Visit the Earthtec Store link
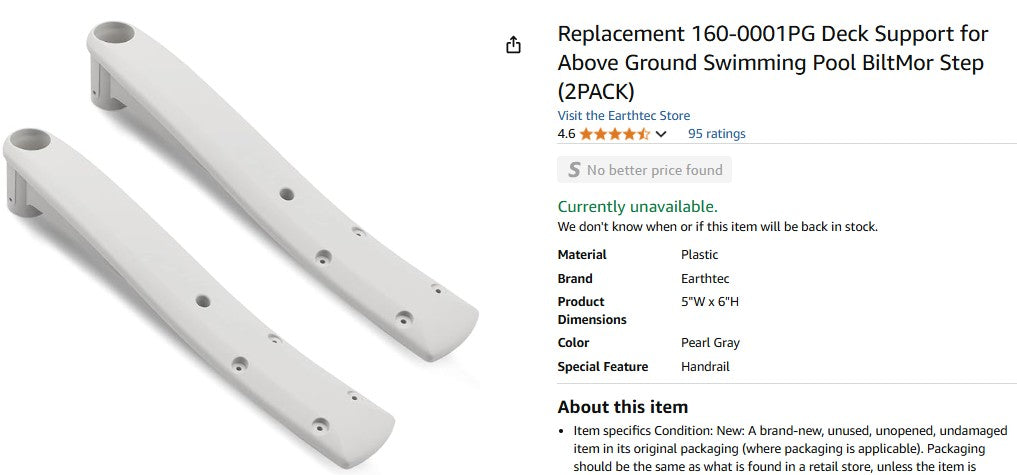The image size is (1017, 475). point(623,116)
